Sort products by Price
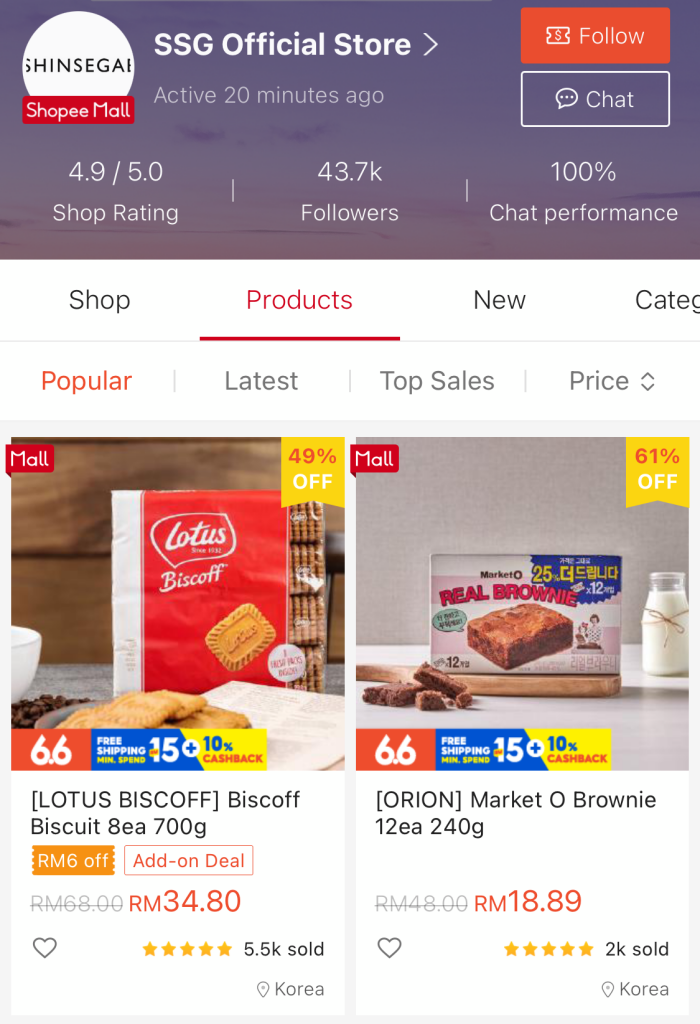 click(x=612, y=381)
